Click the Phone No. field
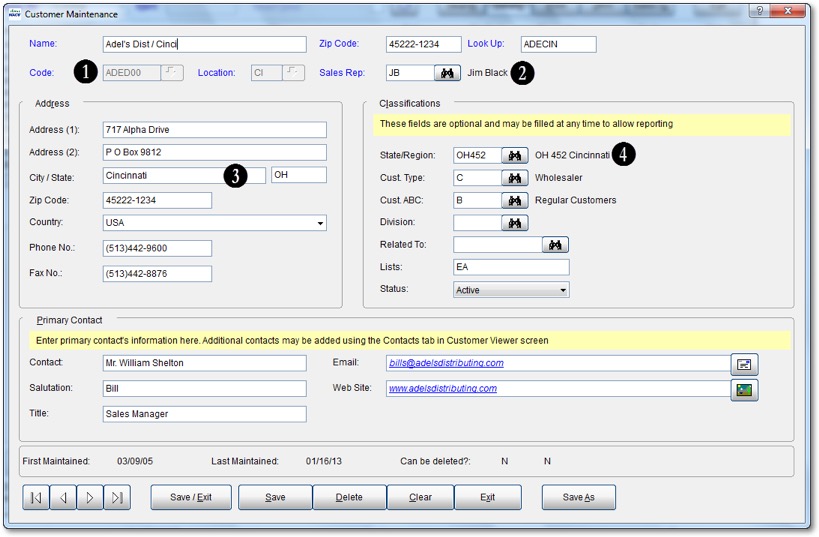 coord(157,249)
